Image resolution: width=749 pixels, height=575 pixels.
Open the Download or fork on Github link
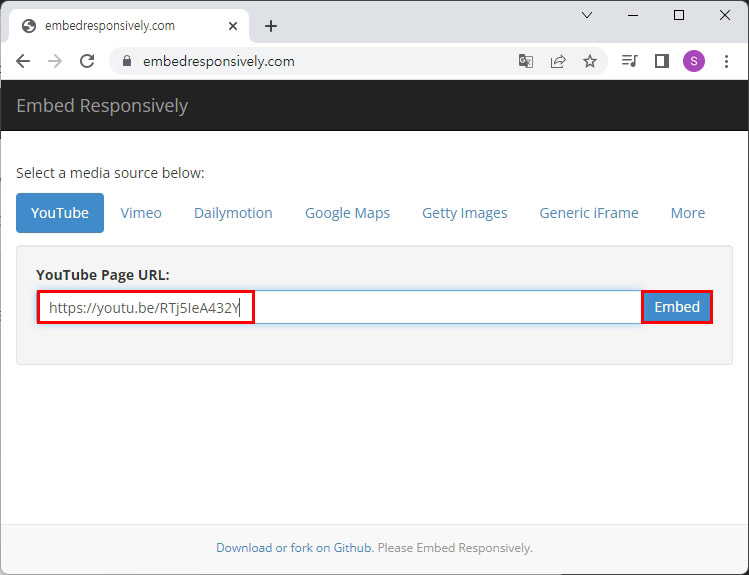pyautogui.click(x=294, y=548)
